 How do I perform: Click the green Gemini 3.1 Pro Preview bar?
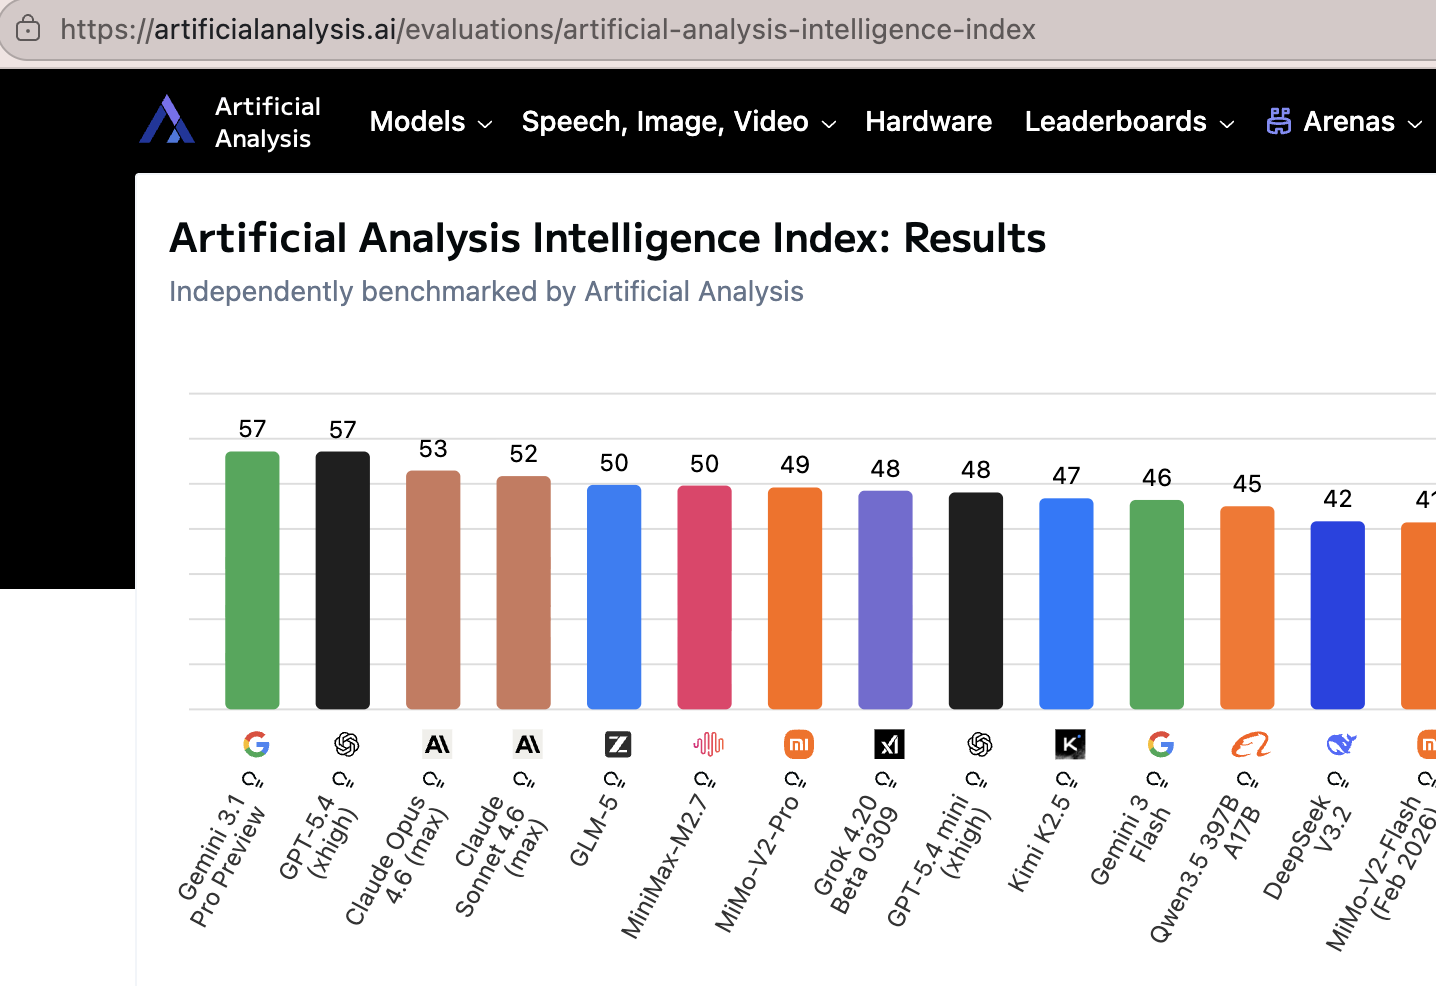[252, 580]
